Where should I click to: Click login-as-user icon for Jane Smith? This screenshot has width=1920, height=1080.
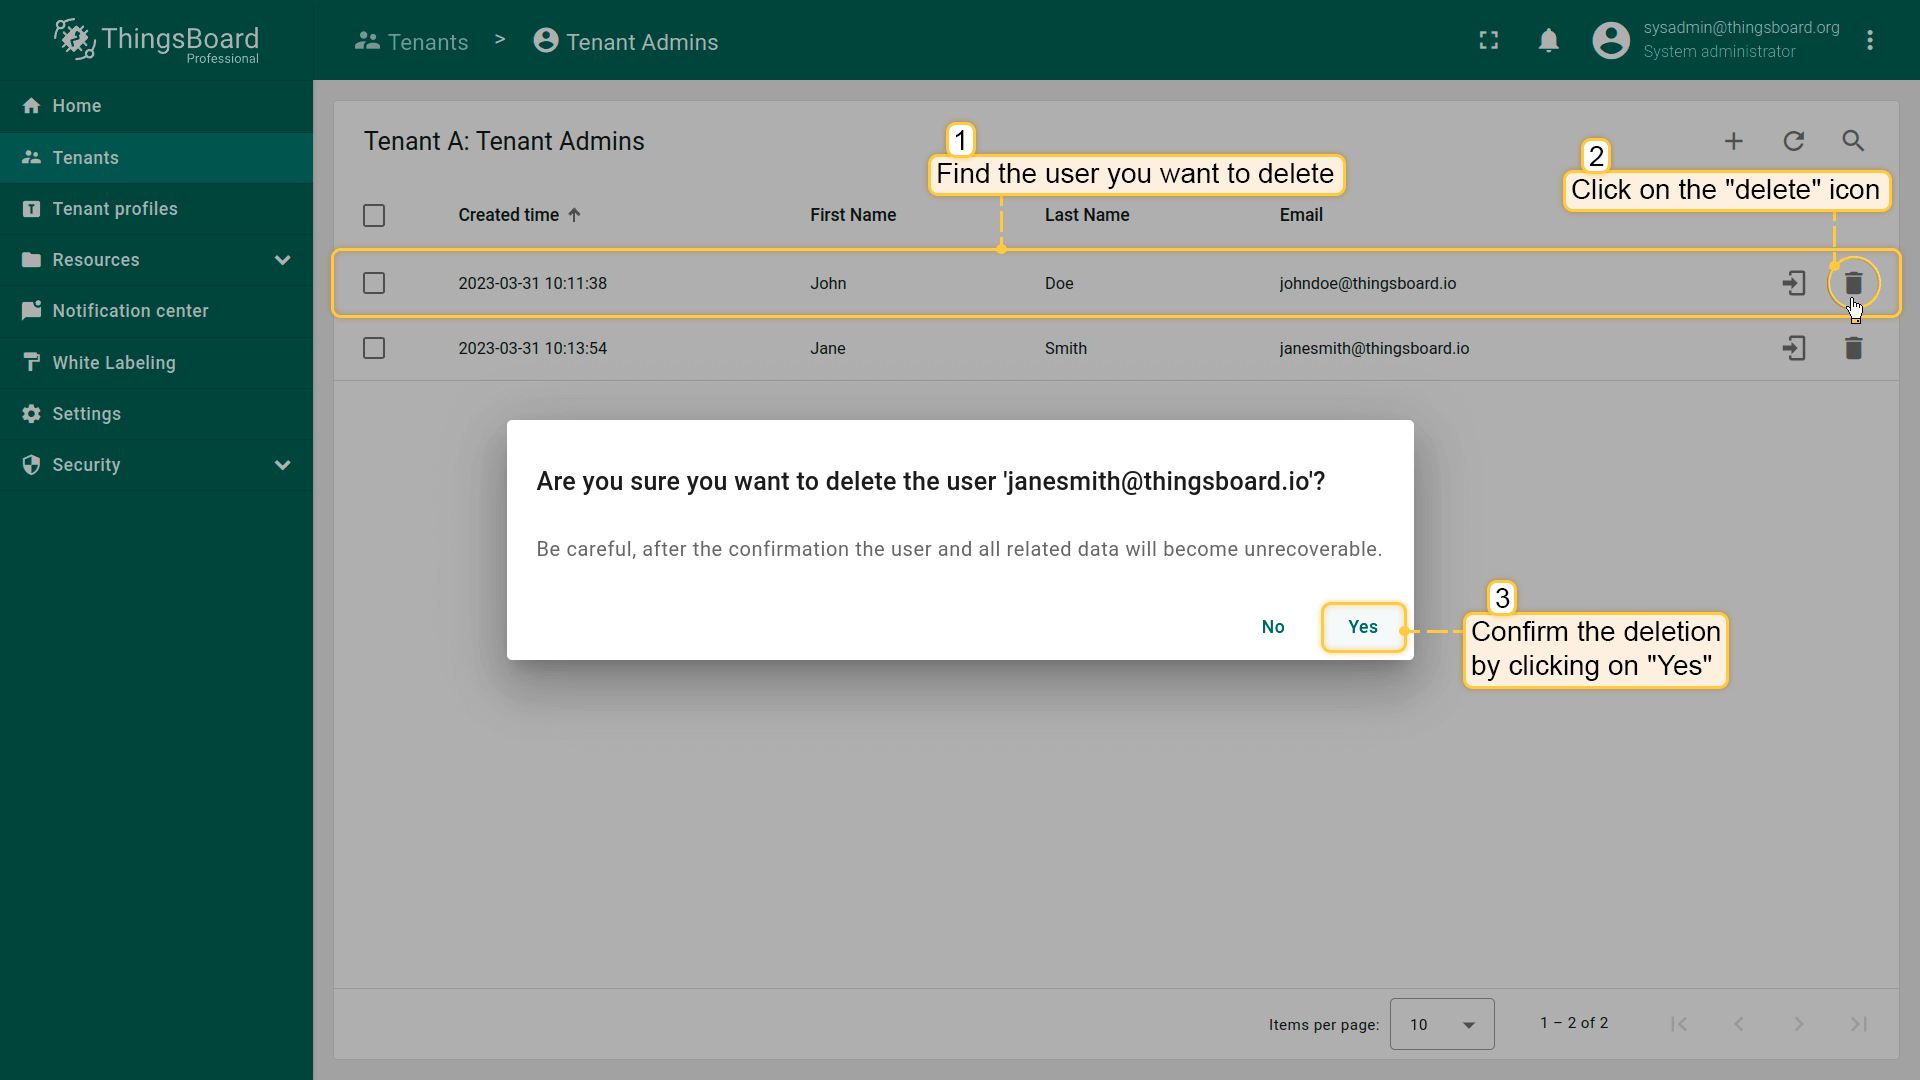pyautogui.click(x=1794, y=348)
